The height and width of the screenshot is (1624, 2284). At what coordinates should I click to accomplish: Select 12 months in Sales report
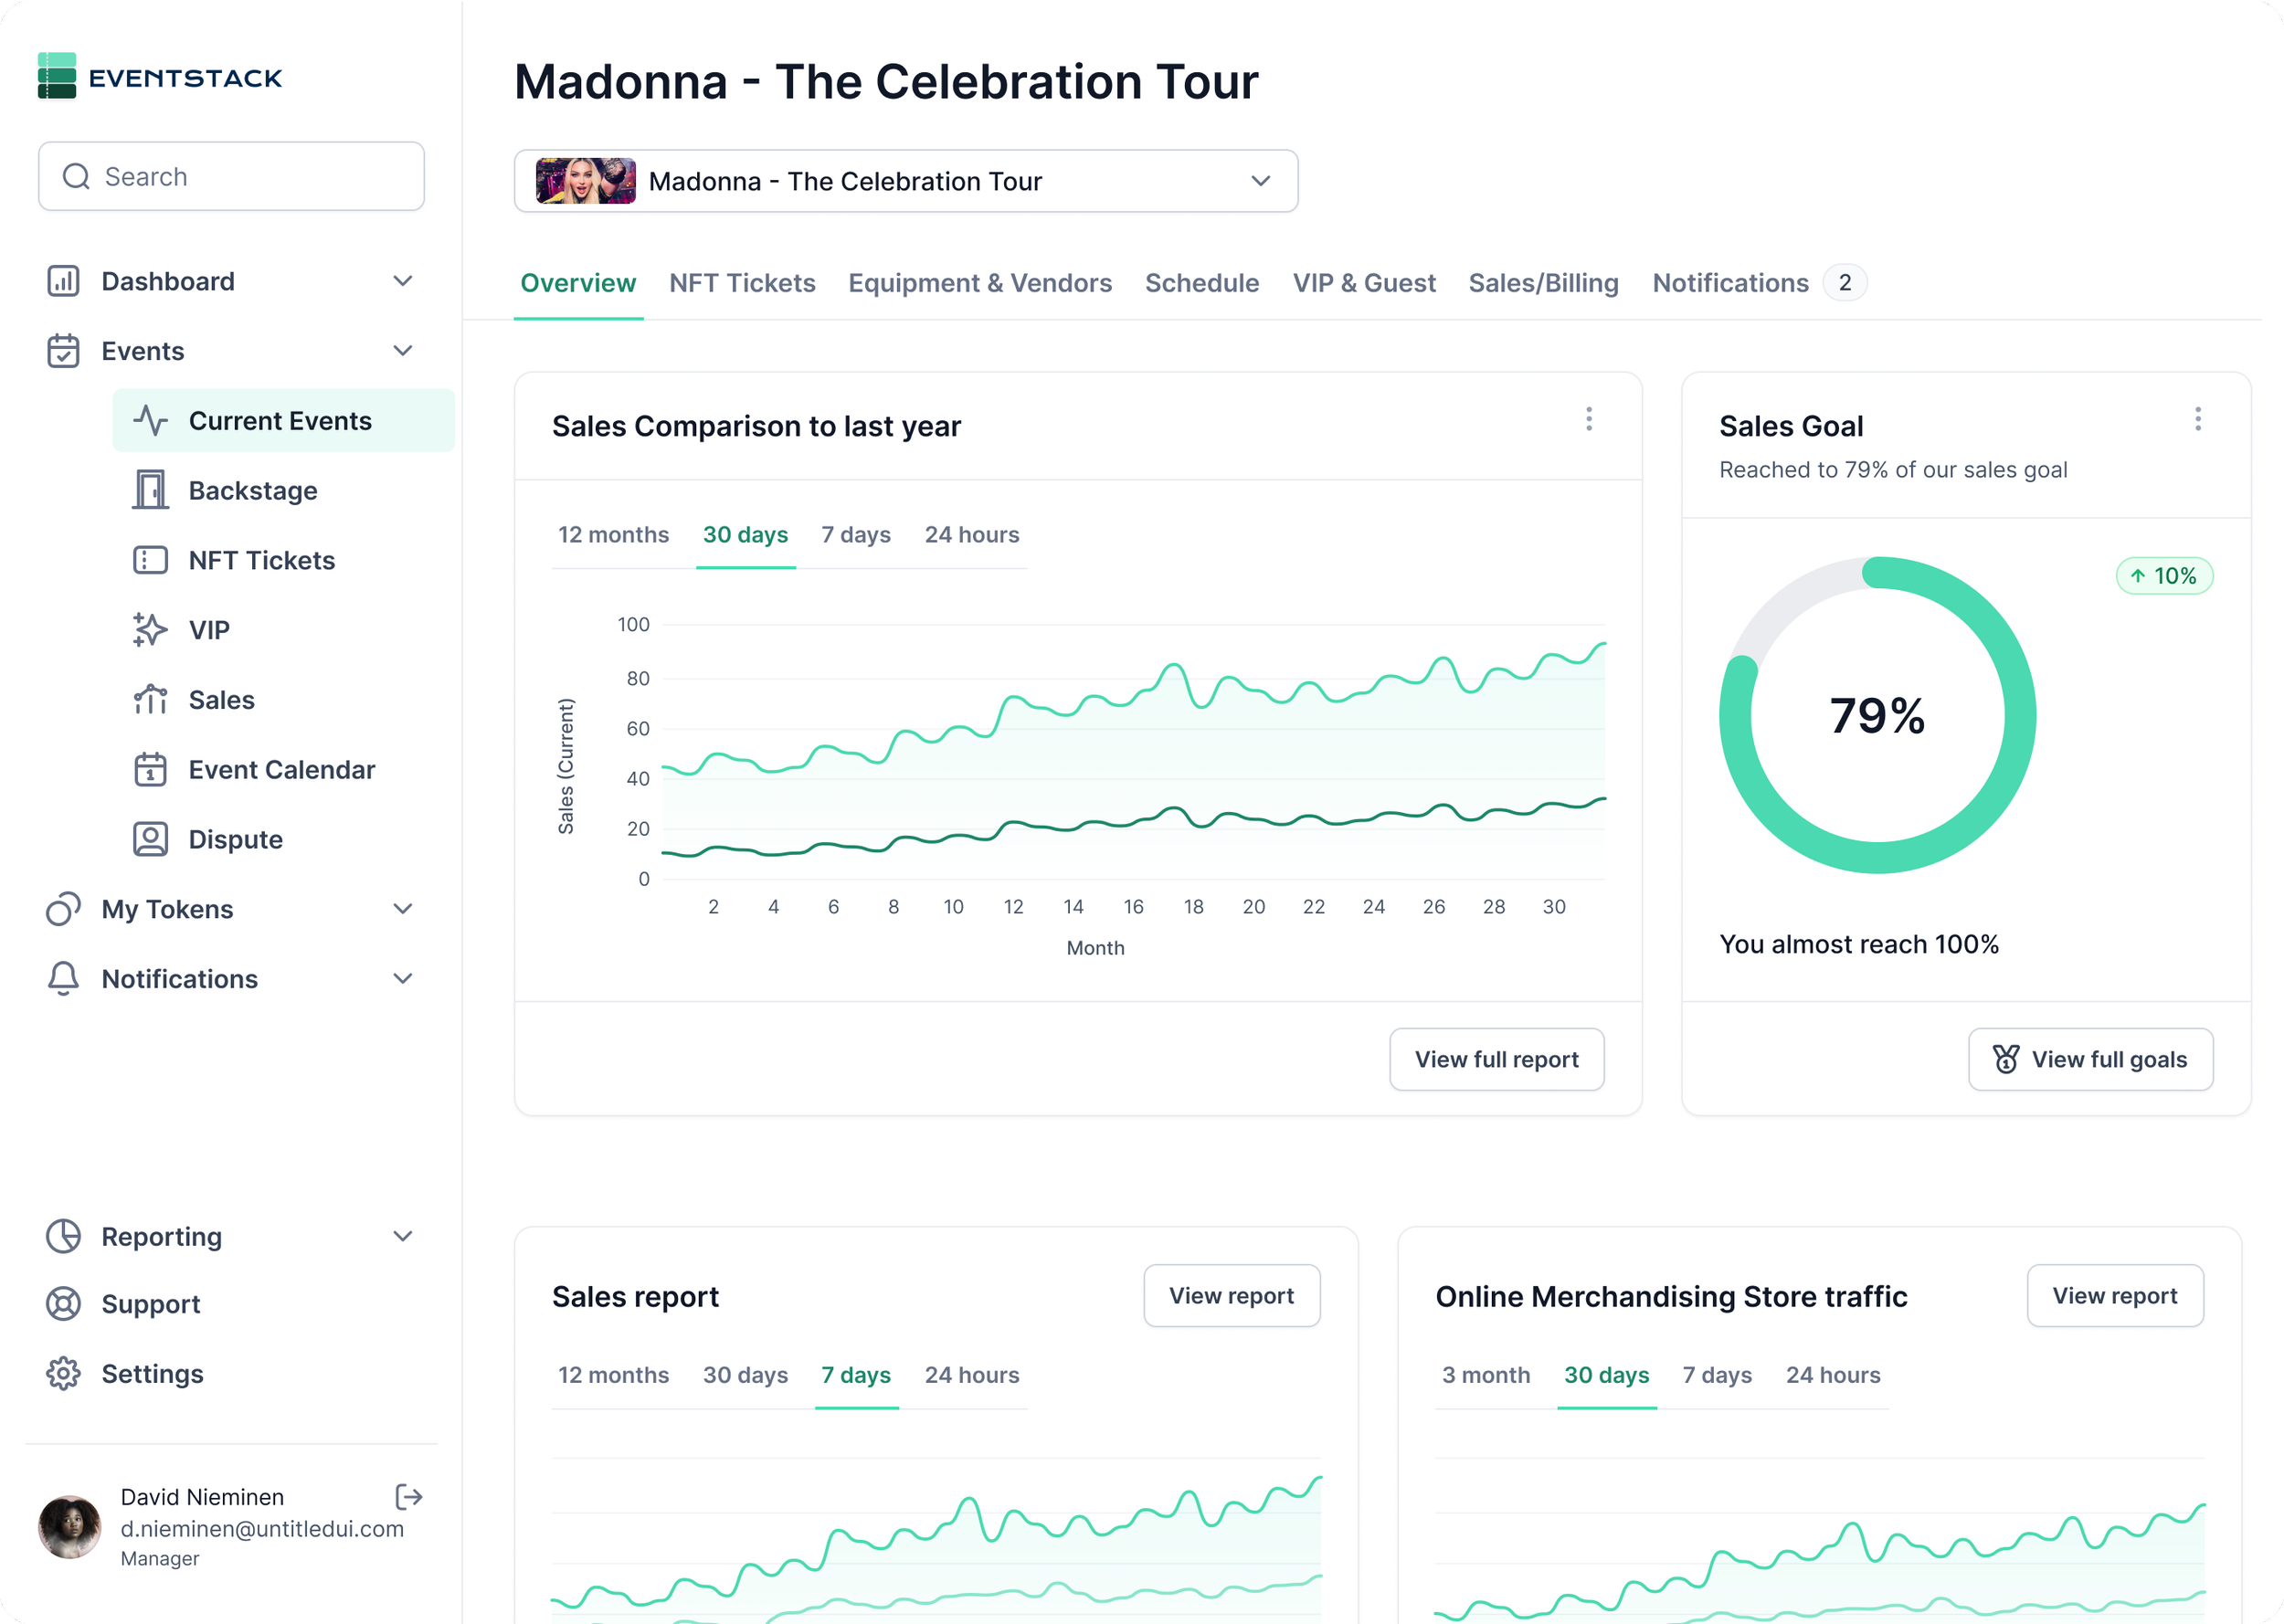tap(613, 1375)
